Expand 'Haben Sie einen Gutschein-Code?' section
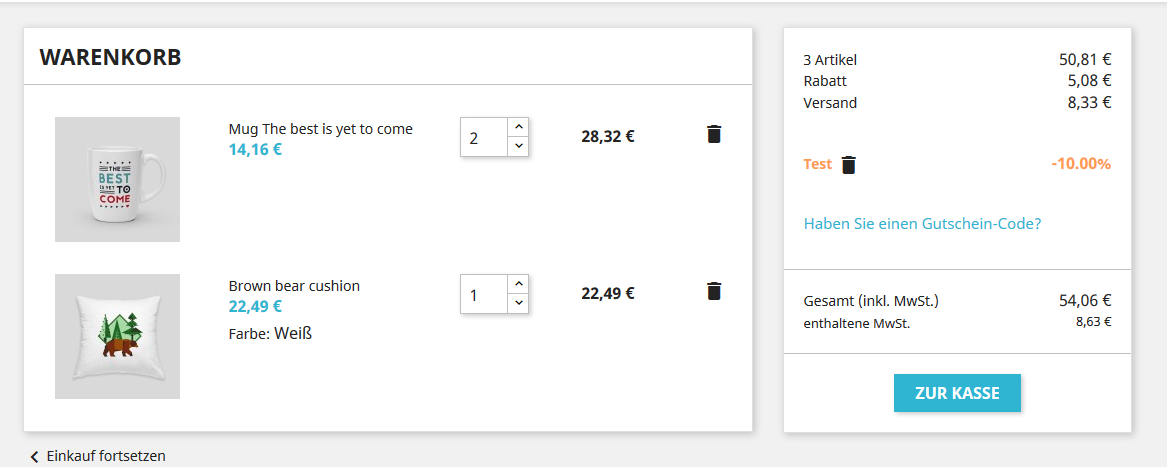 [922, 224]
